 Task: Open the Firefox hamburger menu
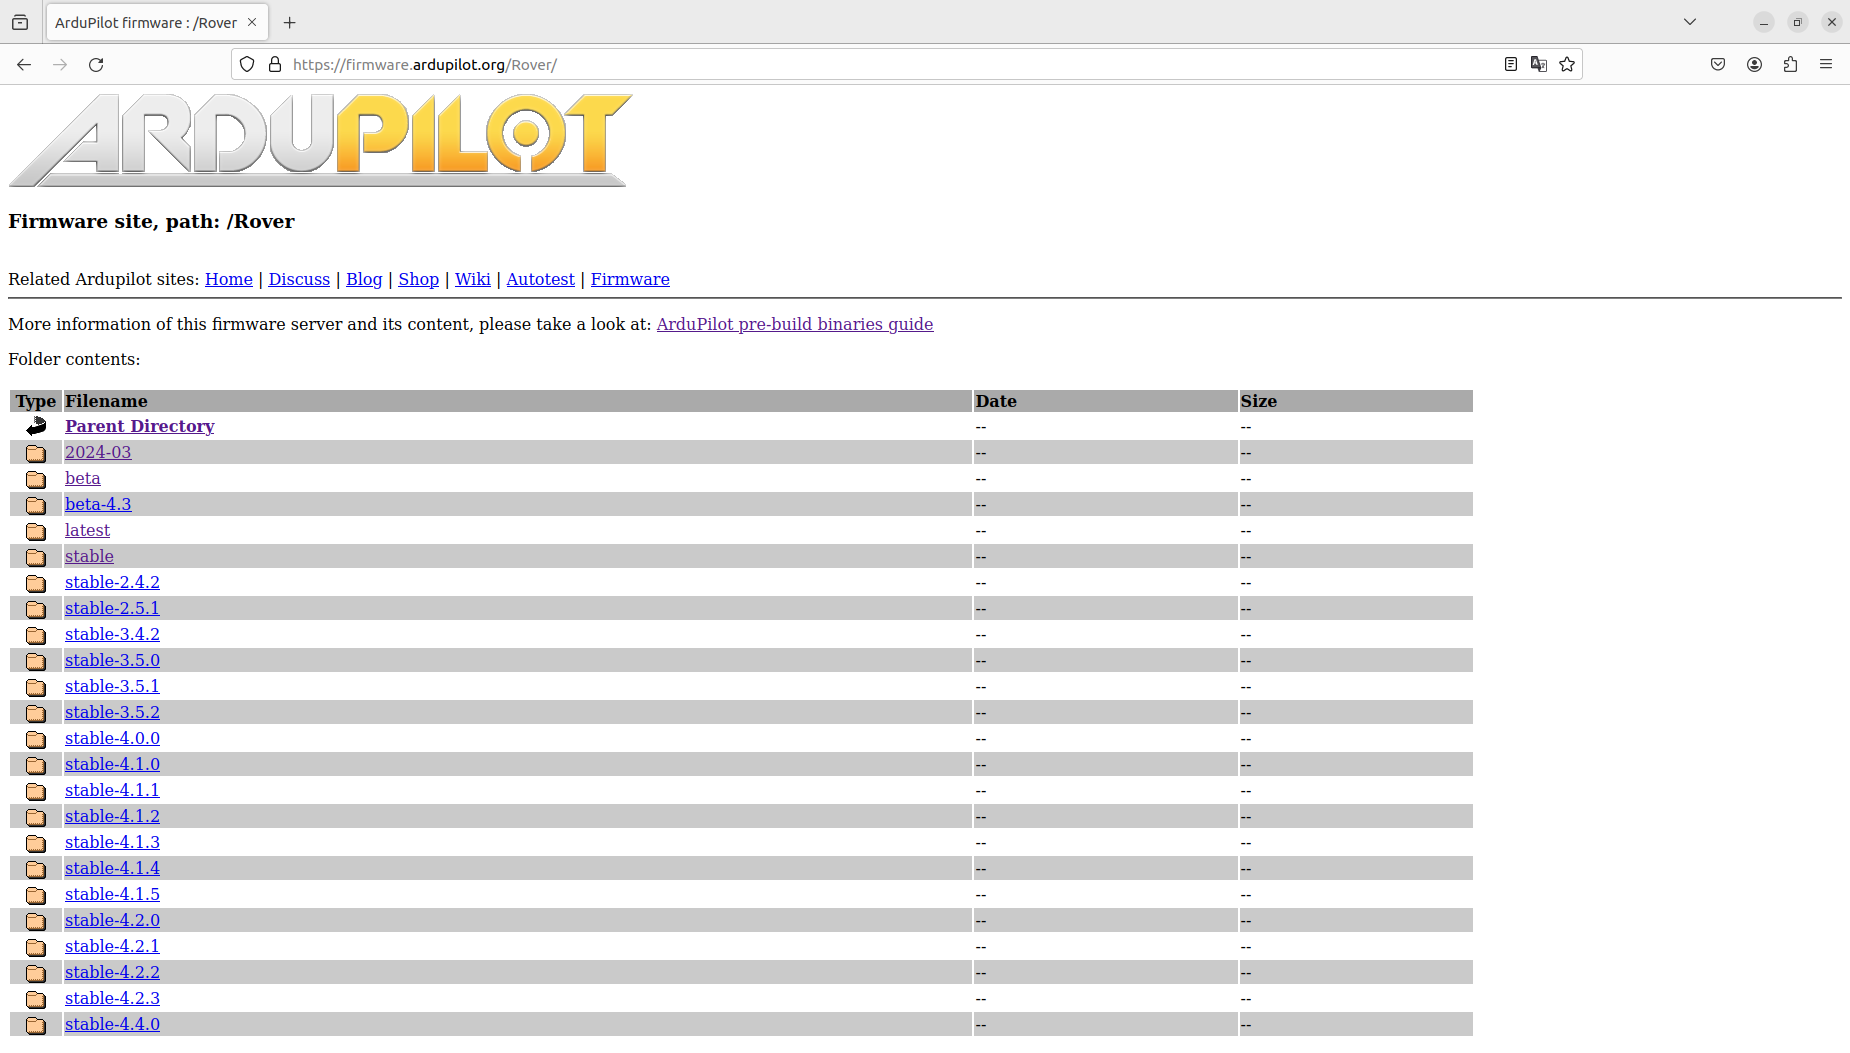[x=1826, y=65]
